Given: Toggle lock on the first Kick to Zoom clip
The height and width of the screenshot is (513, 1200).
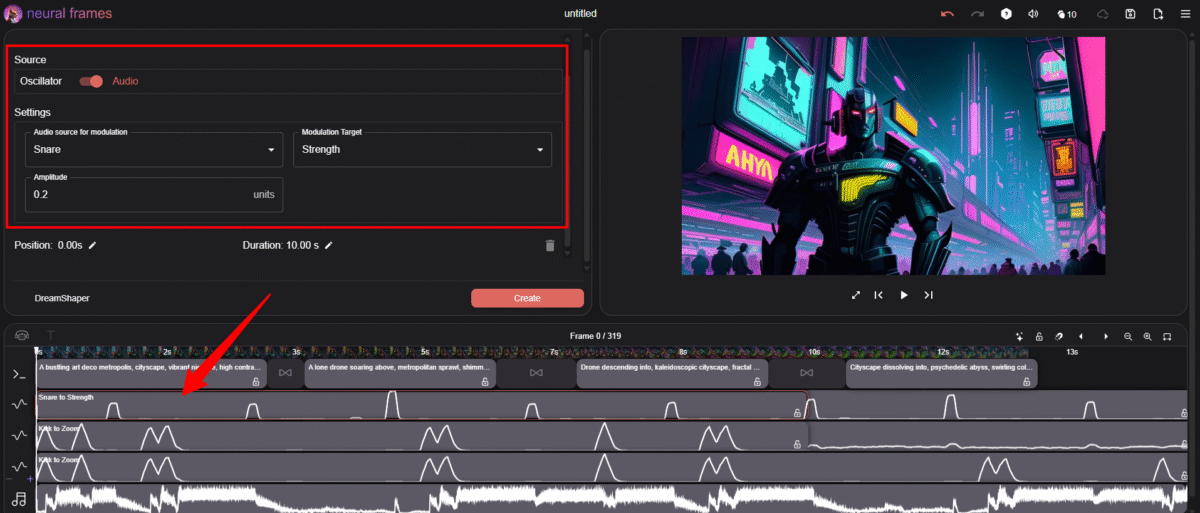Looking at the screenshot, I should (797, 443).
